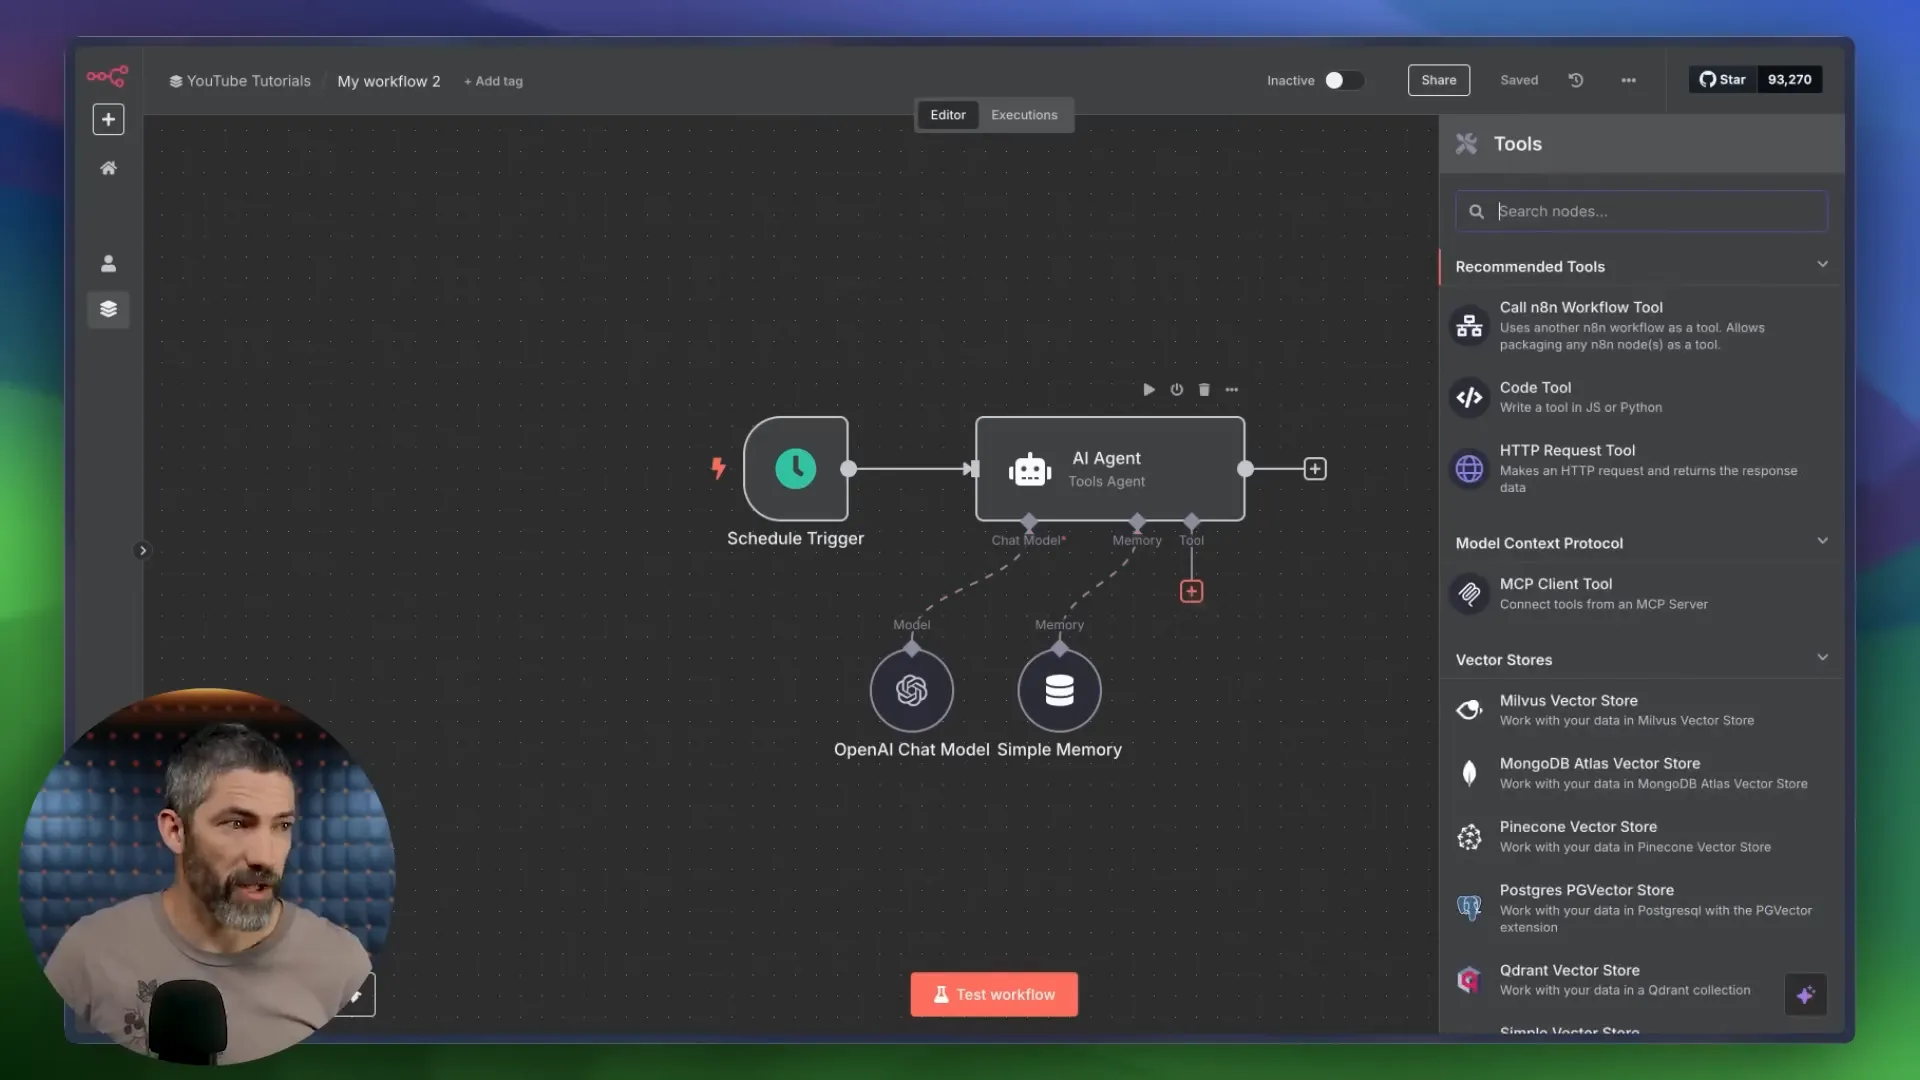Deactivate the AI Agent node power icon

pyautogui.click(x=1176, y=389)
